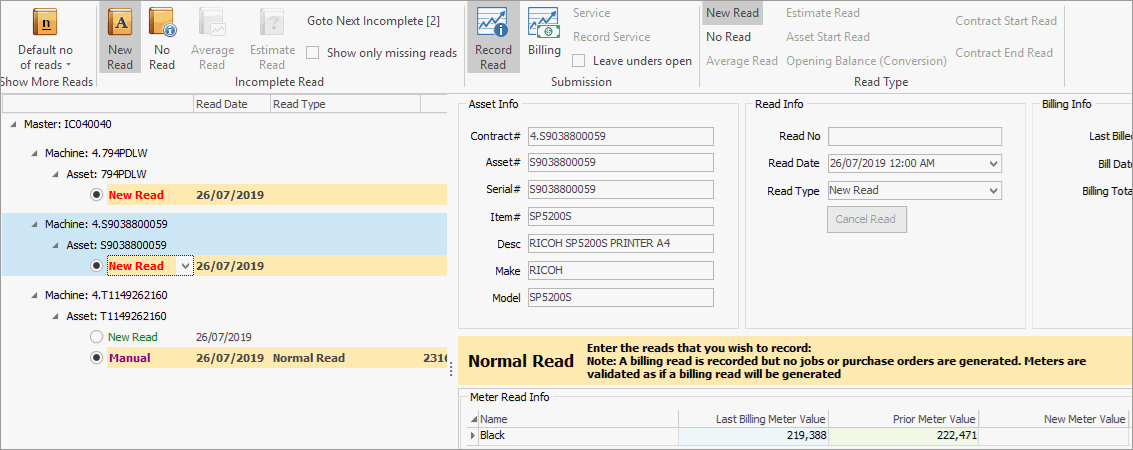This screenshot has width=1133, height=450.
Task: Collapse the Master: IC040040 node
Action: pyautogui.click(x=14, y=124)
